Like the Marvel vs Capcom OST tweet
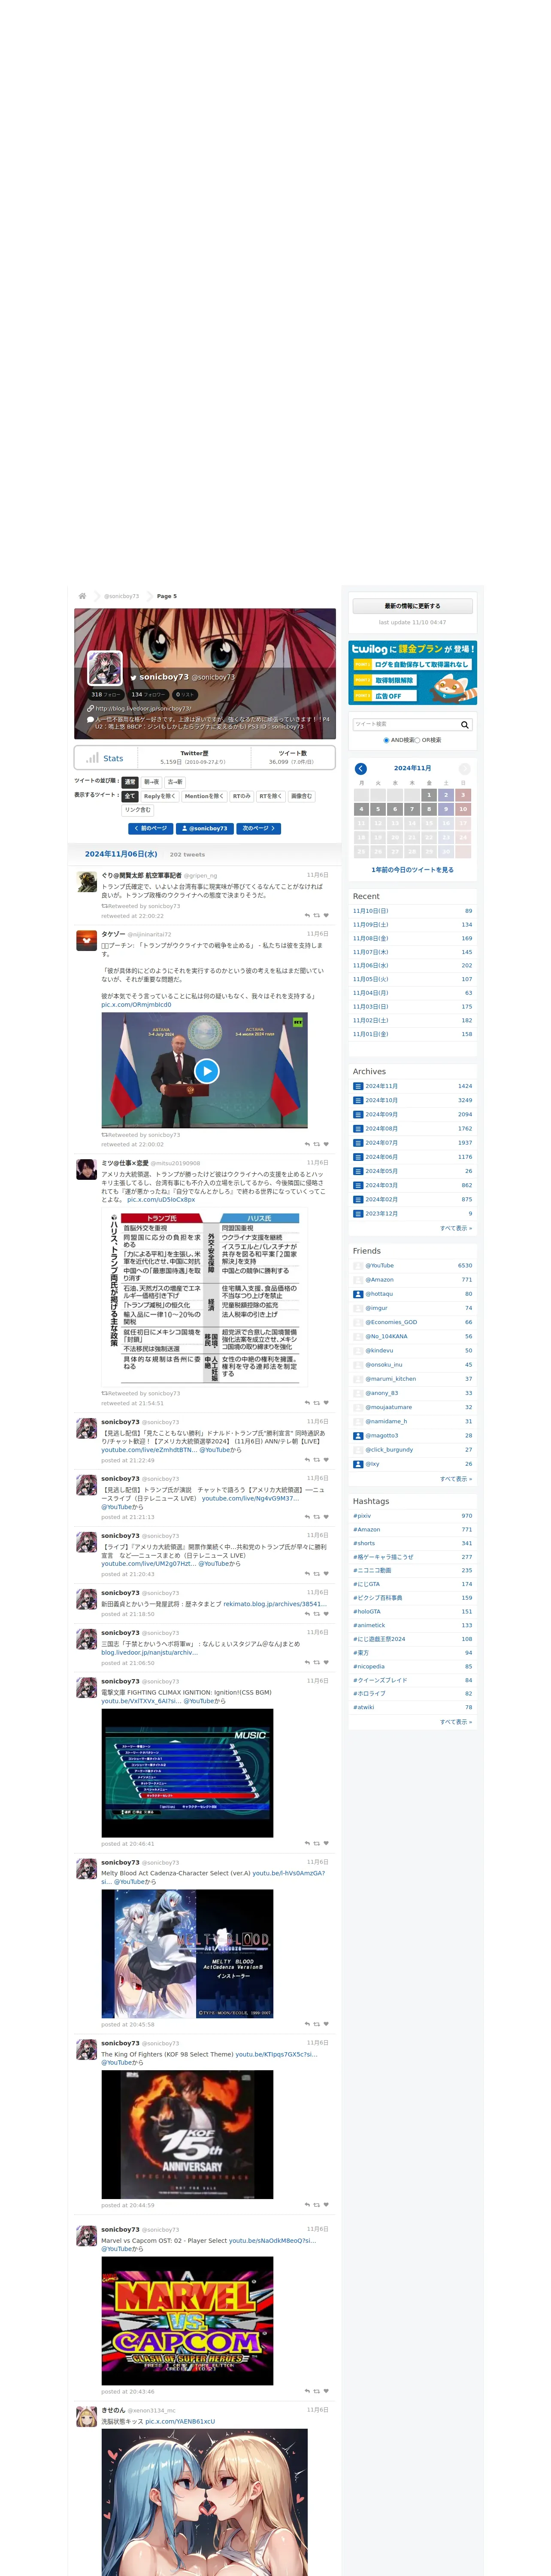This screenshot has width=551, height=2576. point(326,2392)
